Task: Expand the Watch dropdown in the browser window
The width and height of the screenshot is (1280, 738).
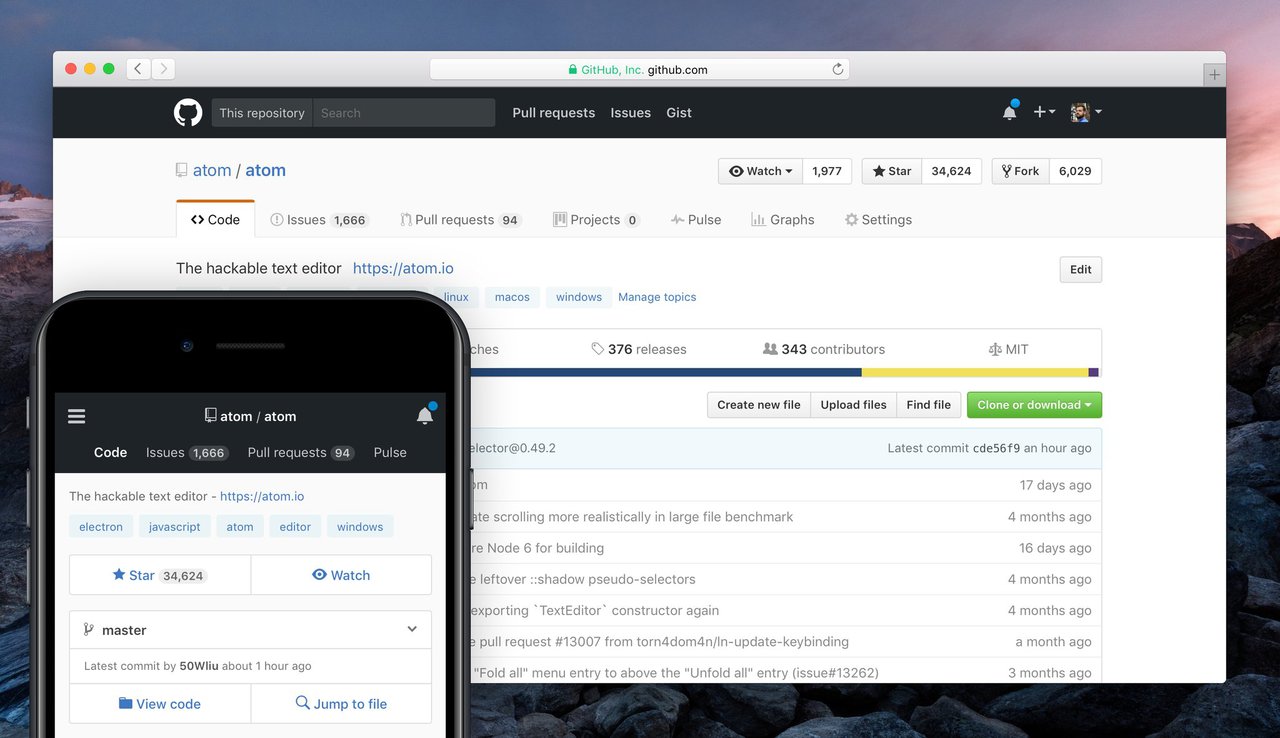Action: point(760,171)
